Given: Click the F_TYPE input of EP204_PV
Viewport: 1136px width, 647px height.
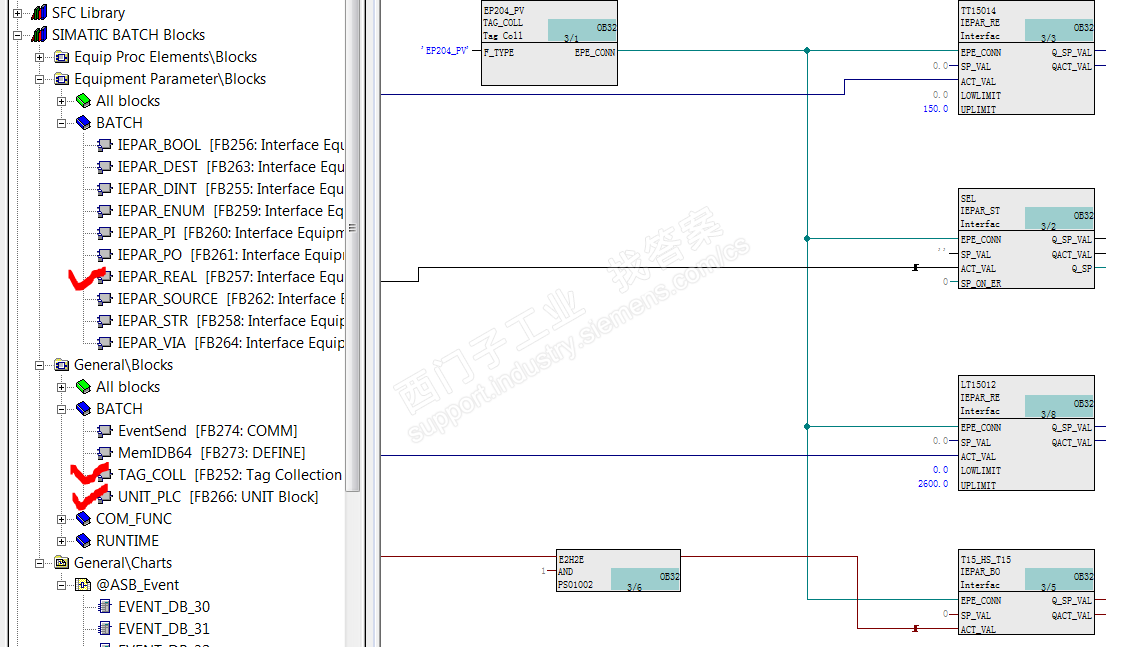Looking at the screenshot, I should (499, 53).
